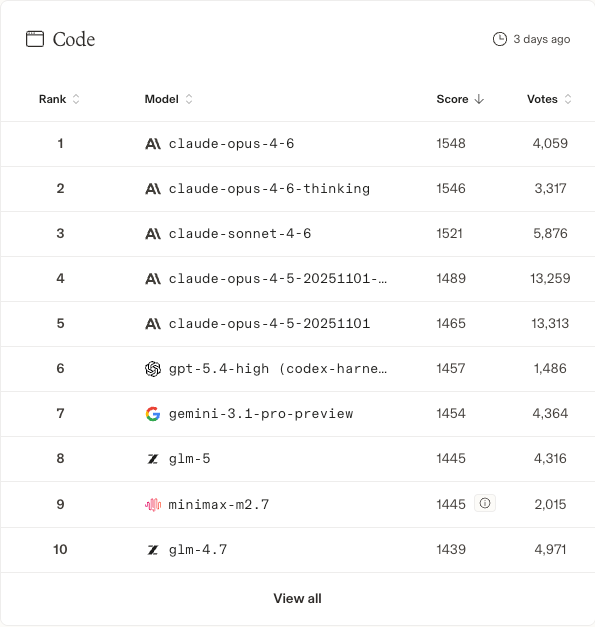Select the truncated claude-opus-4-5-20251101-… model name
This screenshot has height=627, width=595.
(278, 278)
